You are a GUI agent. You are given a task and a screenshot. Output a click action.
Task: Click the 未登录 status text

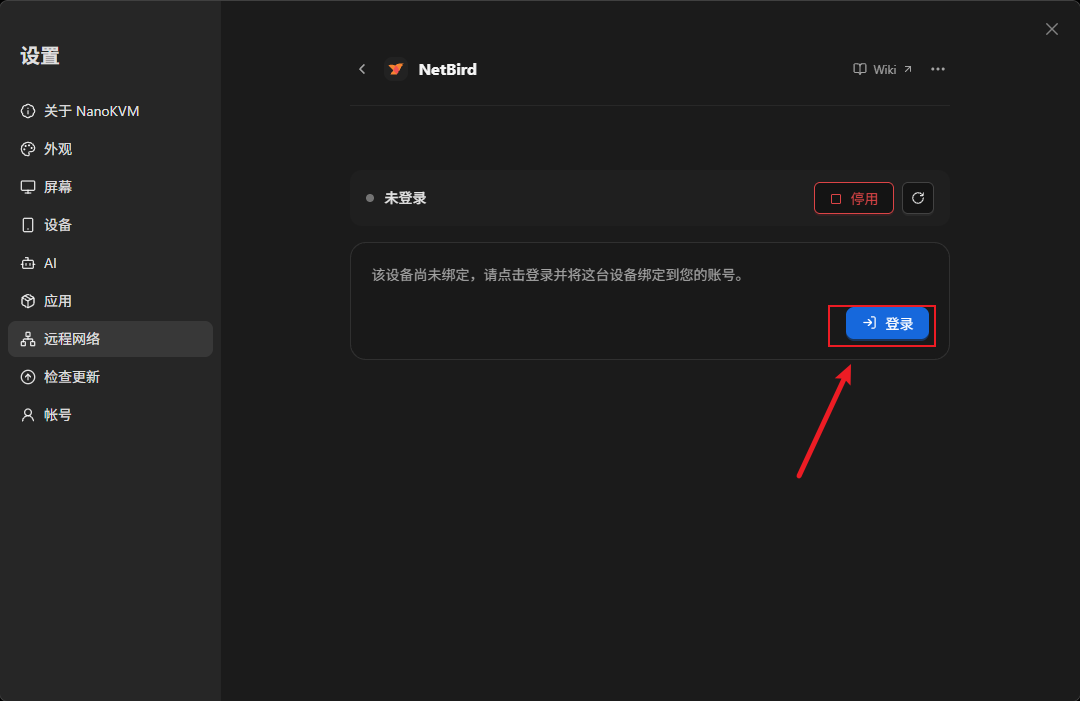pos(405,198)
